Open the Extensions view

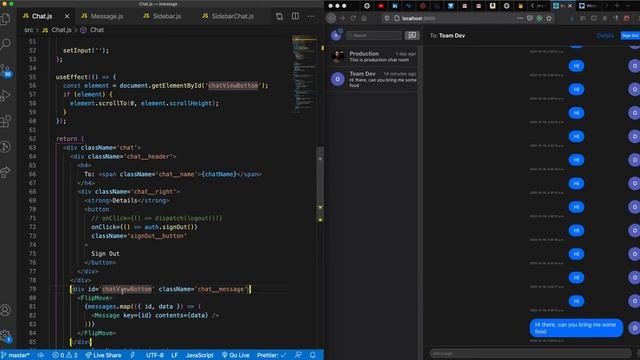pyautogui.click(x=6, y=121)
